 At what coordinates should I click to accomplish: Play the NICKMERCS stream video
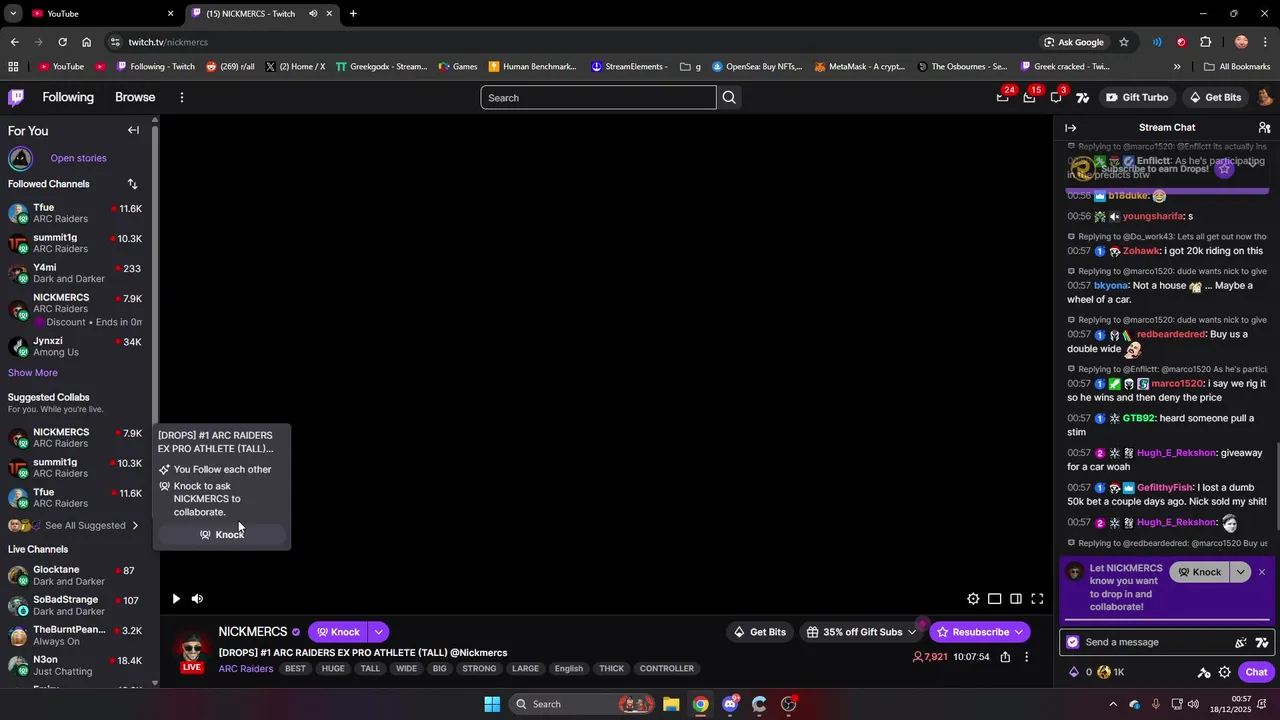(x=176, y=599)
